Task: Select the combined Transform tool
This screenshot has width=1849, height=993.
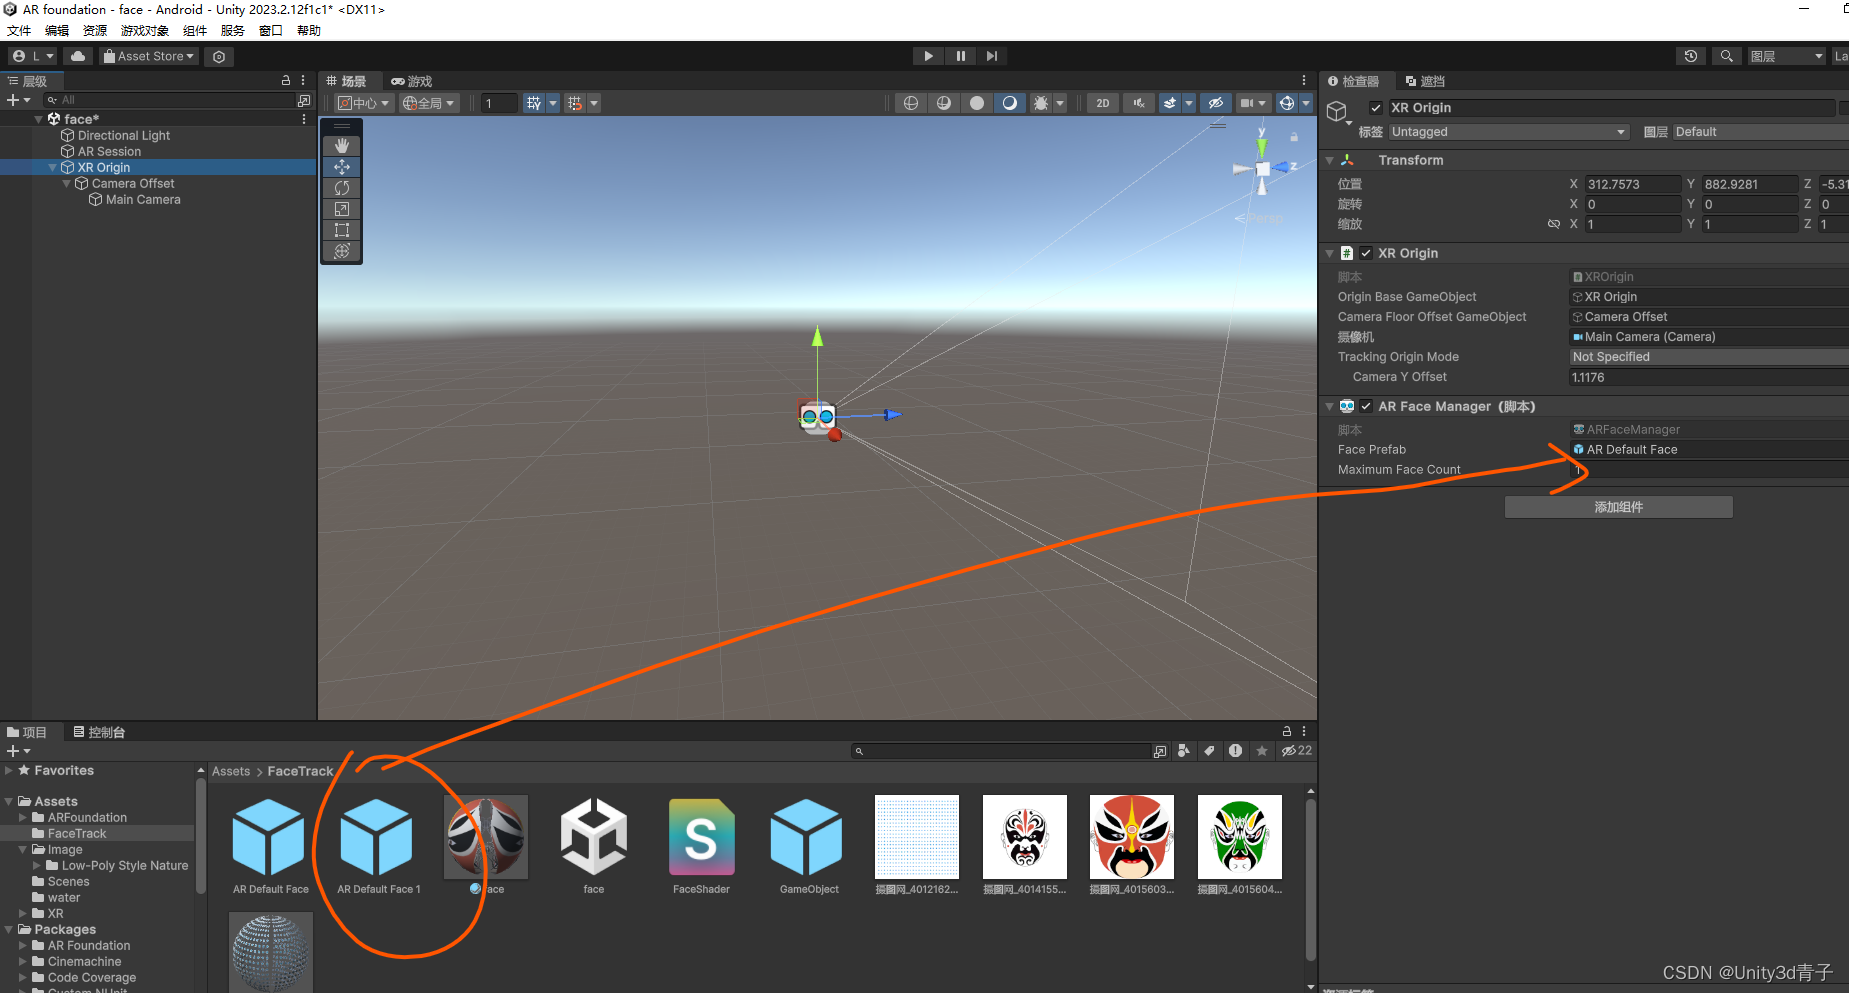Action: pyautogui.click(x=342, y=251)
